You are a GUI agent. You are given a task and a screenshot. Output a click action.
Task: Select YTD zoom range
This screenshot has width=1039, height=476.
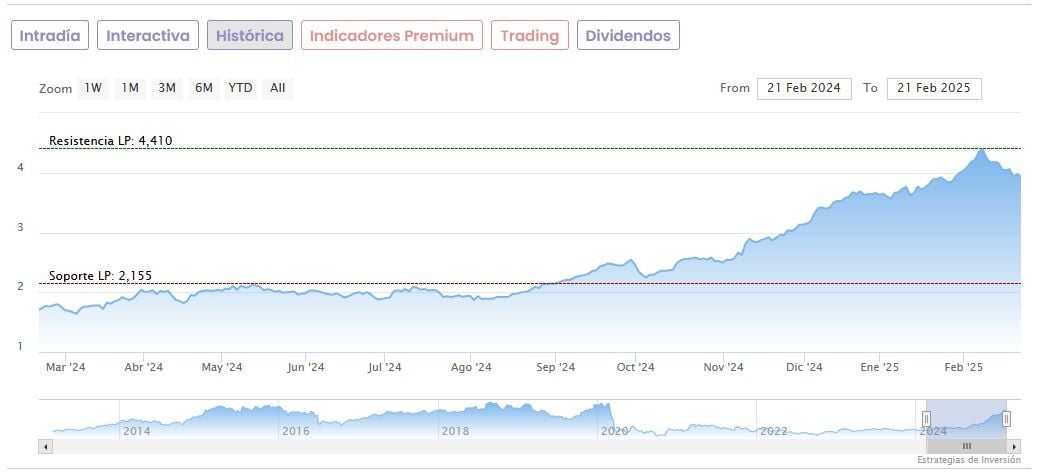pos(240,88)
